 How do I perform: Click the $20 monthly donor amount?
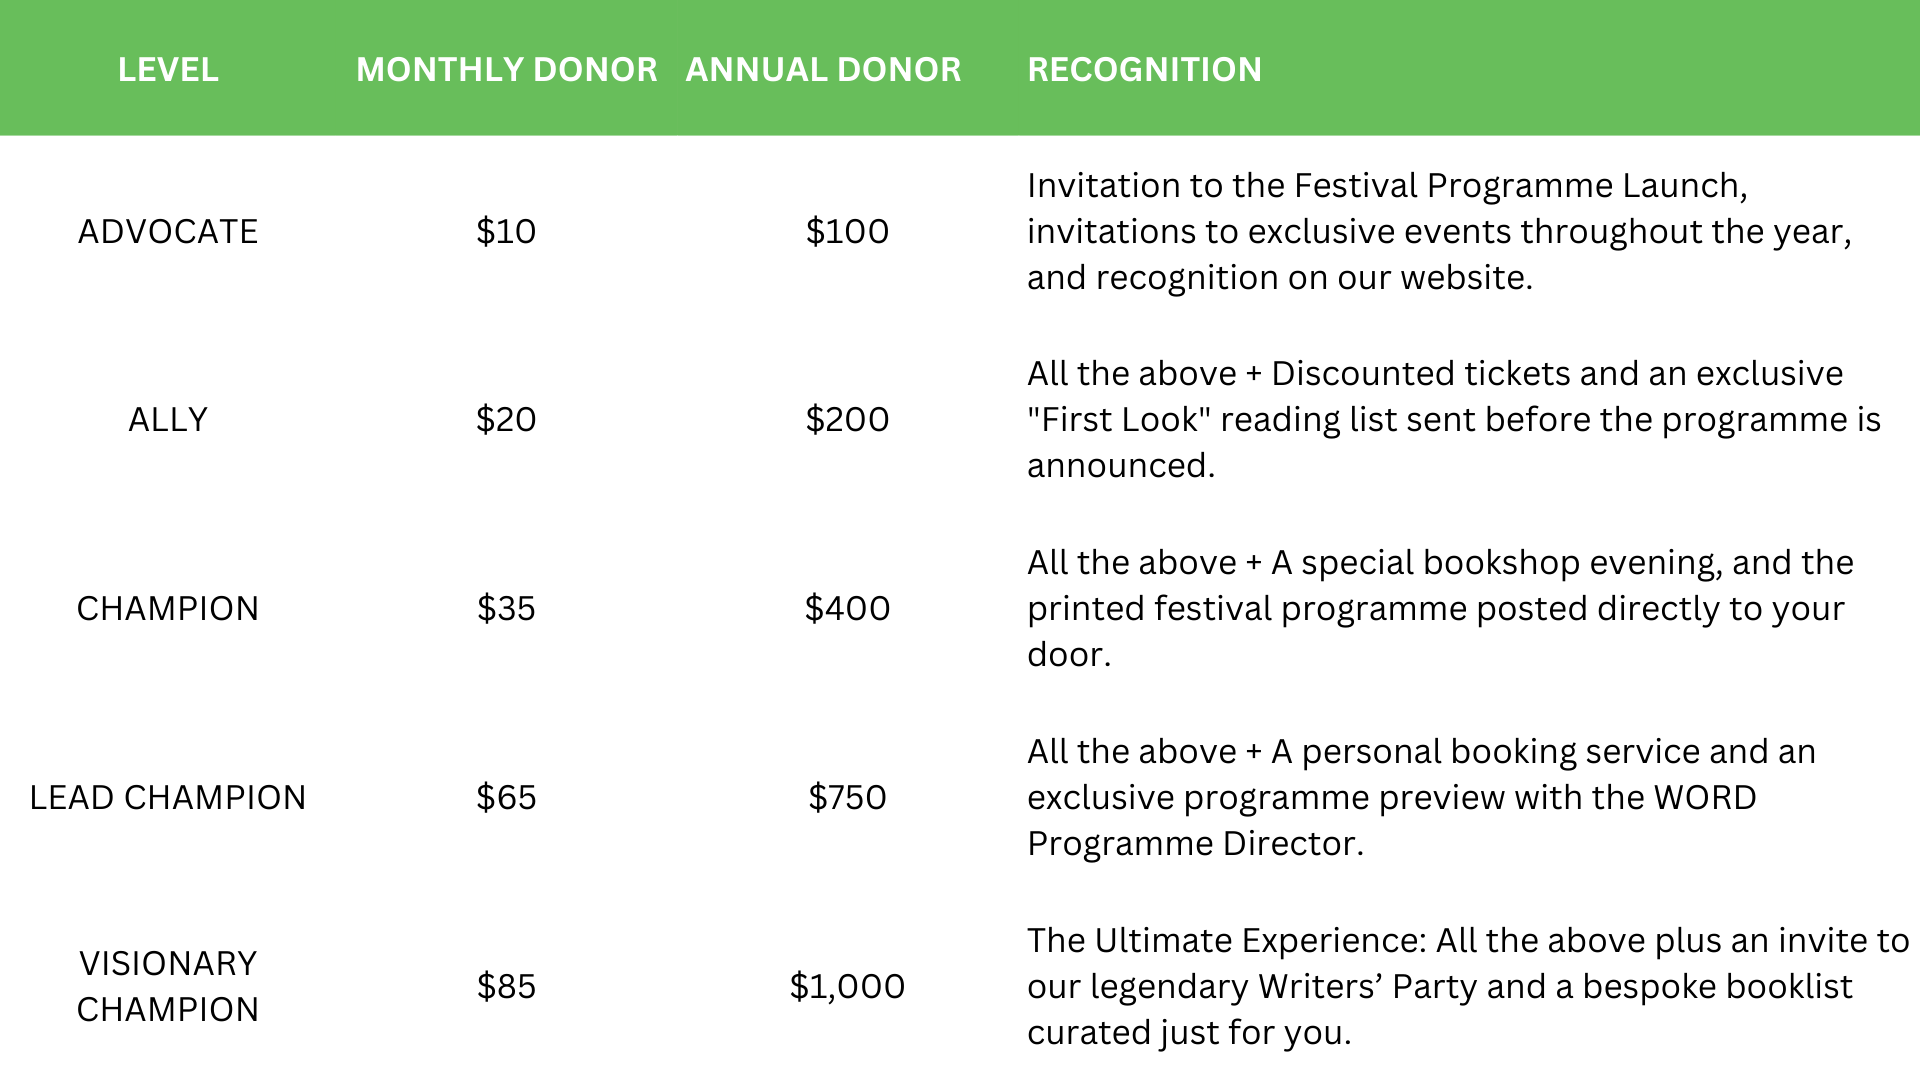tap(506, 420)
